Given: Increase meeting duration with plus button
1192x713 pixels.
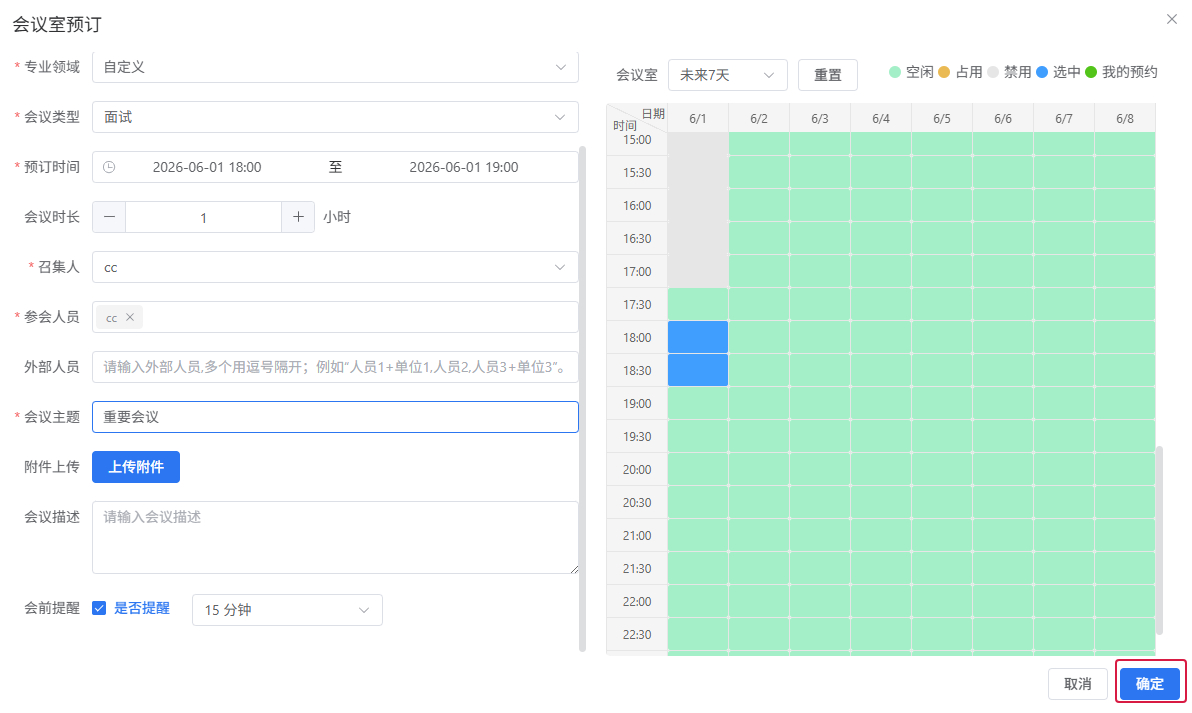Looking at the screenshot, I should 298,217.
